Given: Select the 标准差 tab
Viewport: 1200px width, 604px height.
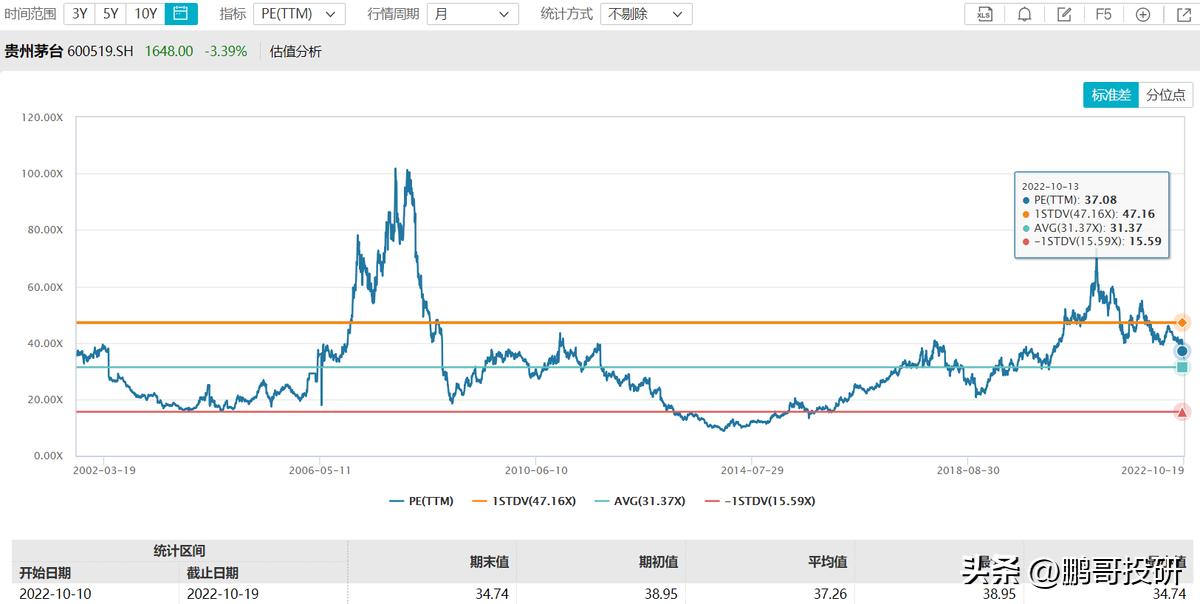Looking at the screenshot, I should [1111, 95].
